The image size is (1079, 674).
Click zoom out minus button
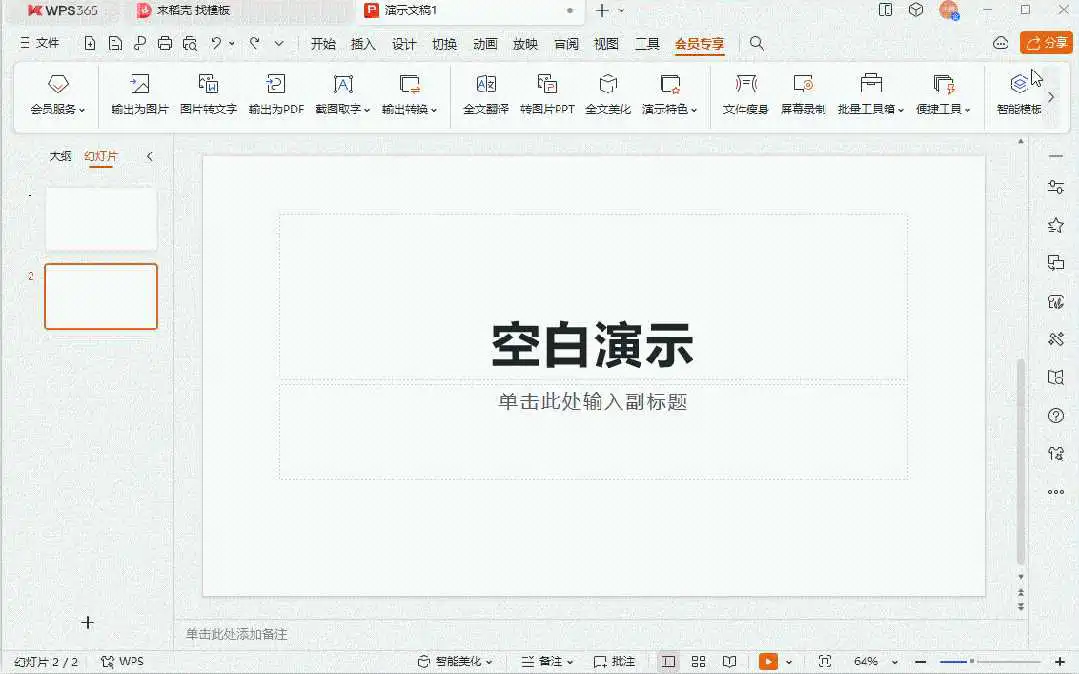click(921, 662)
